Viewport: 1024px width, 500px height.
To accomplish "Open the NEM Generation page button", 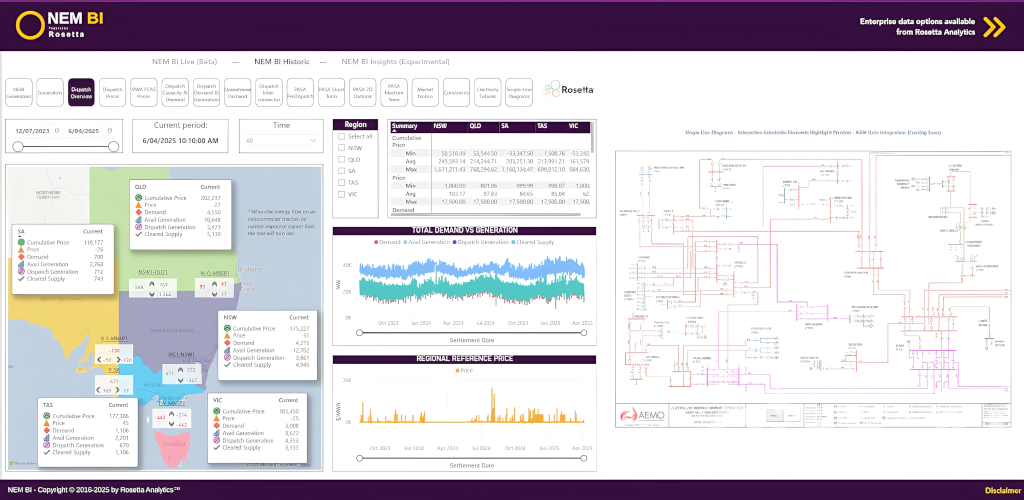I will click(18, 93).
